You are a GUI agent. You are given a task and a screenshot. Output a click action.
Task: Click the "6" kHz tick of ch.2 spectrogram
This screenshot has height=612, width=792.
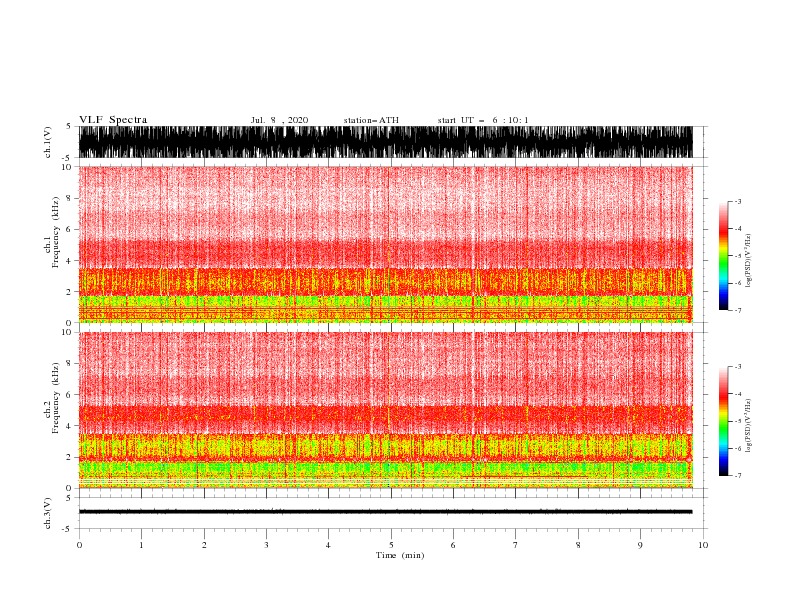(x=70, y=395)
